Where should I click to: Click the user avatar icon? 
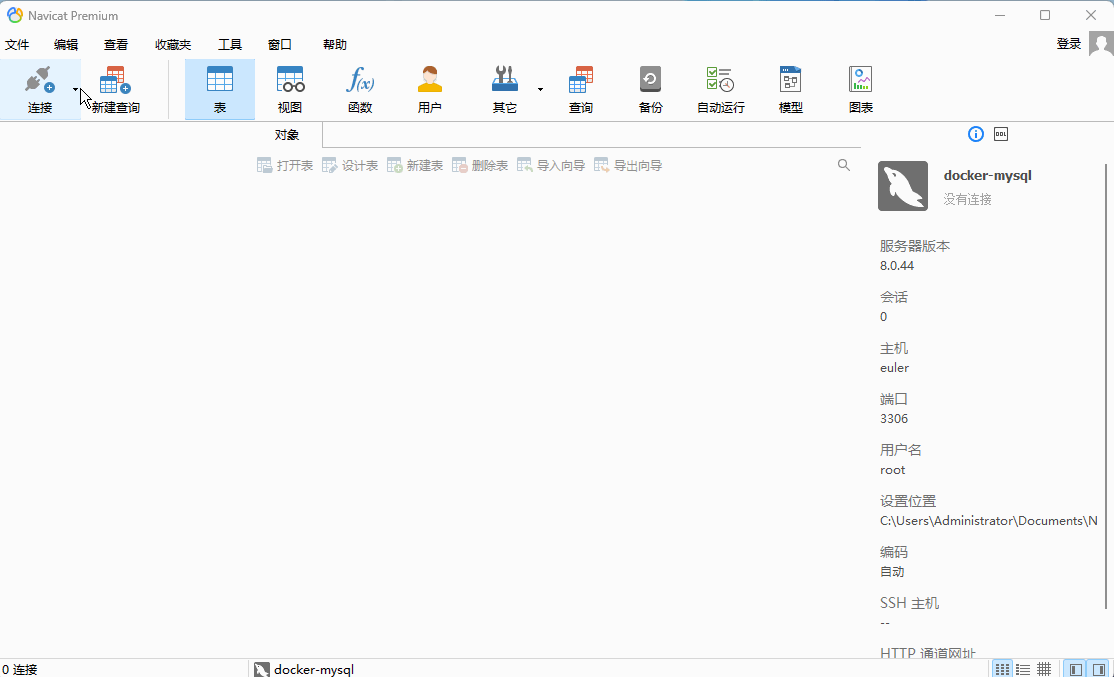click(1101, 45)
